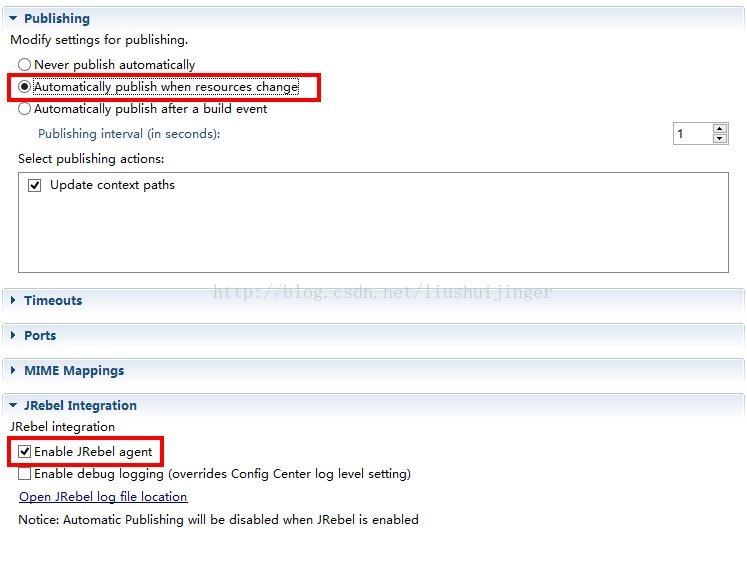
Task: Uncheck Update context paths action
Action: (x=35, y=185)
